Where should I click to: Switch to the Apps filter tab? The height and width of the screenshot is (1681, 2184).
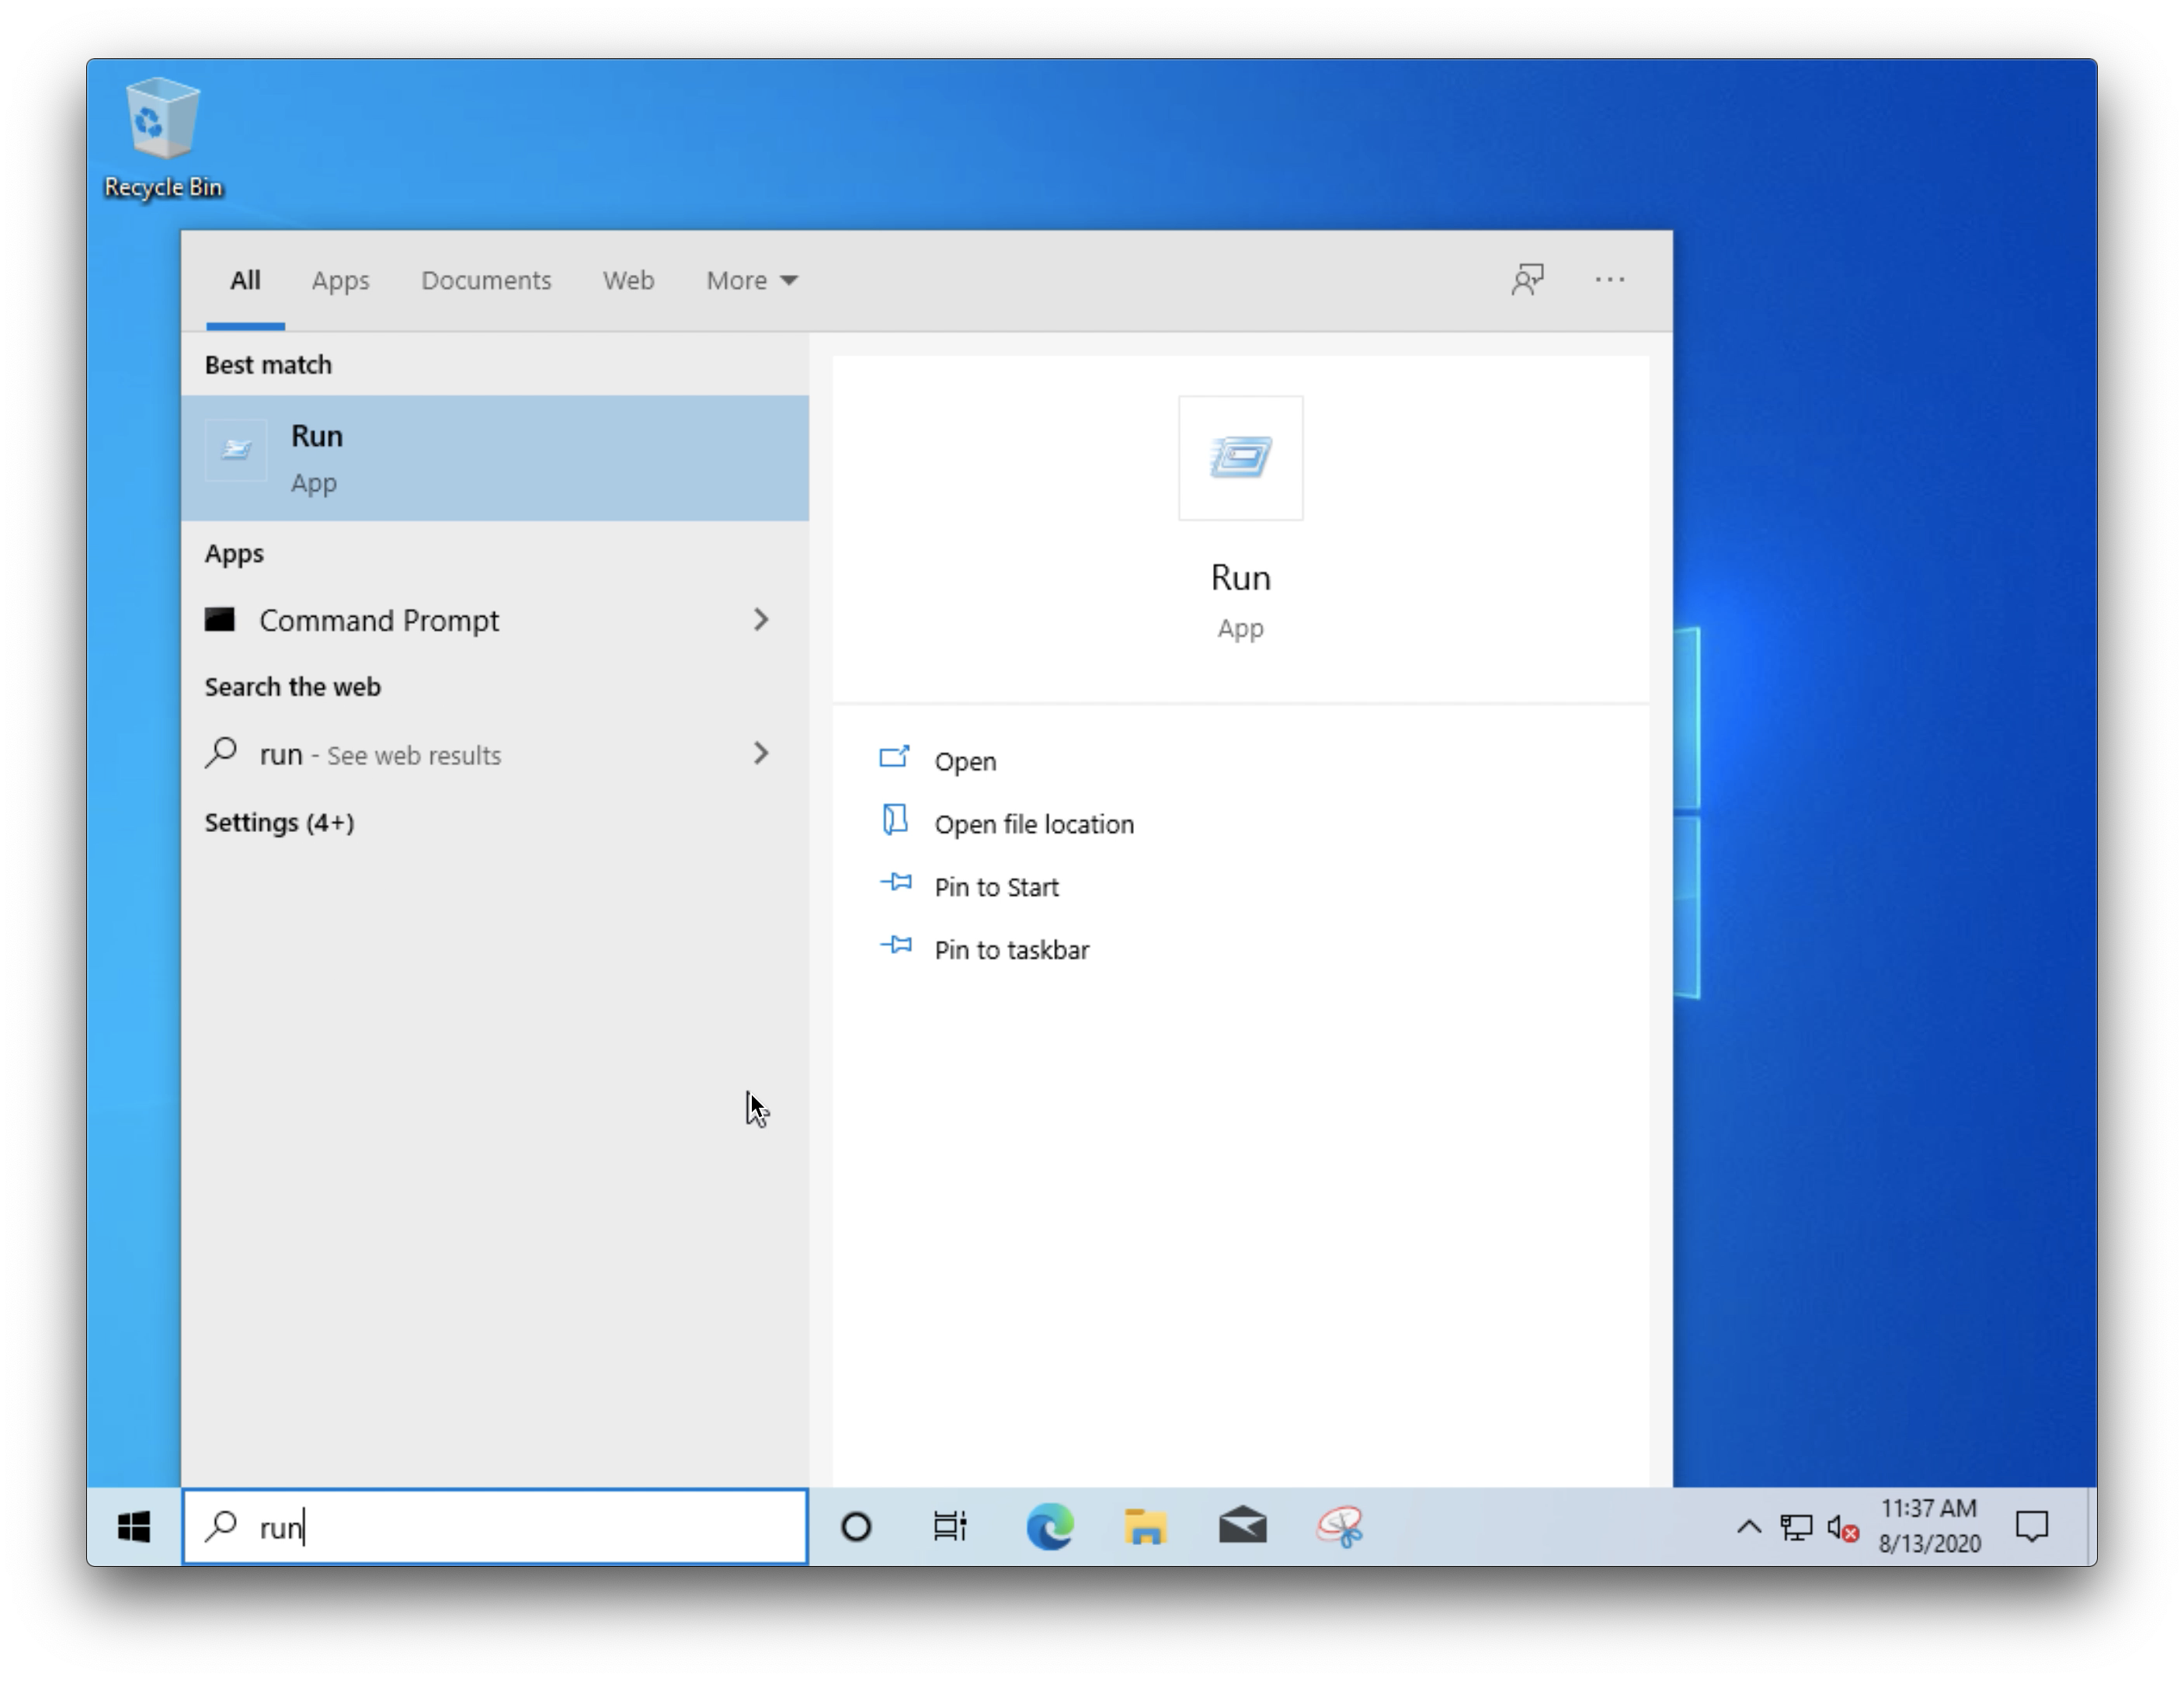(x=340, y=280)
